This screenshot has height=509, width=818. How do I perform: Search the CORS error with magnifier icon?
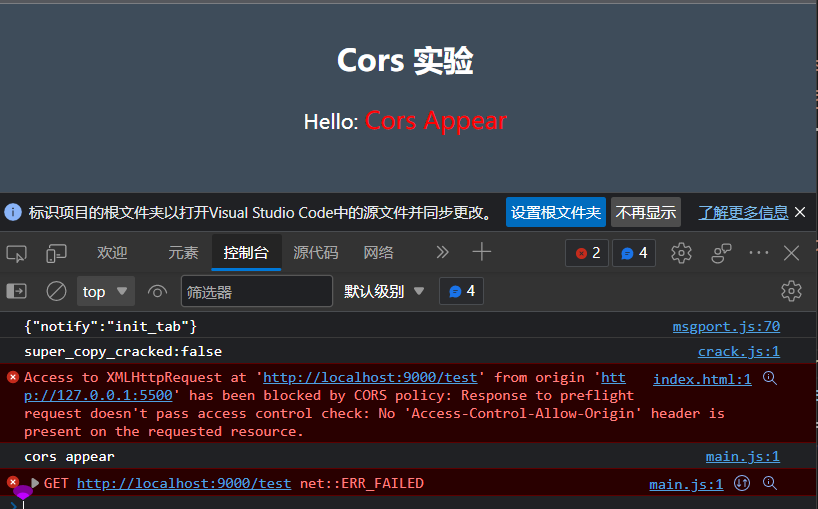tap(770, 379)
